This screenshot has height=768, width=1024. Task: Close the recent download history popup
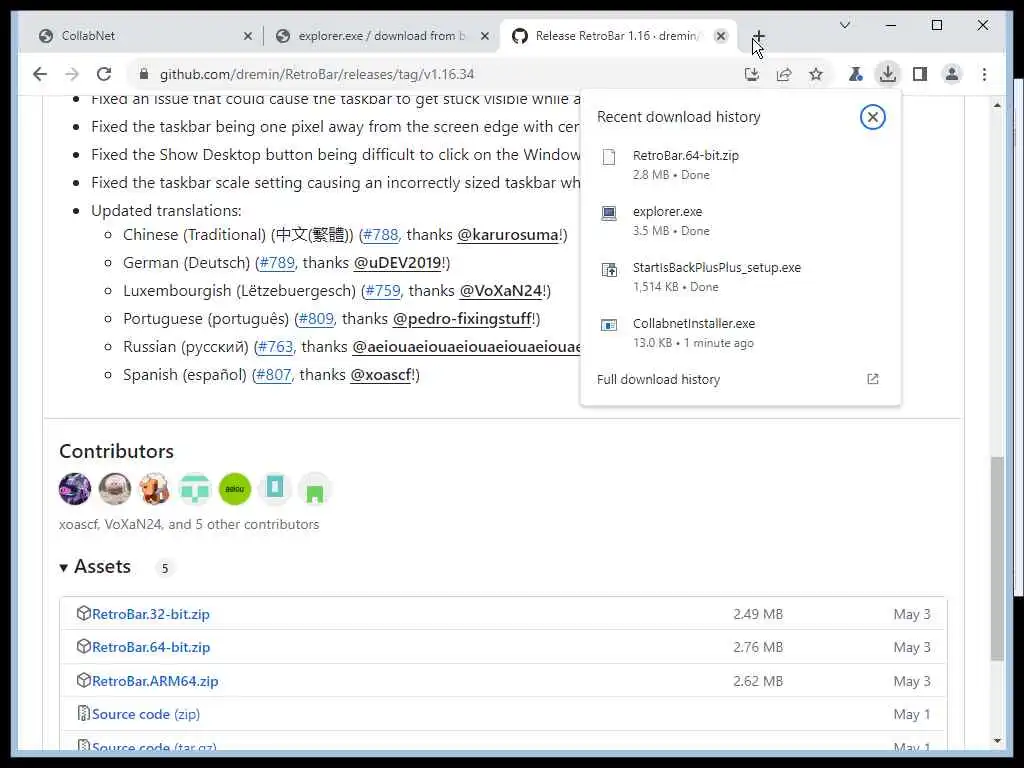pos(872,117)
